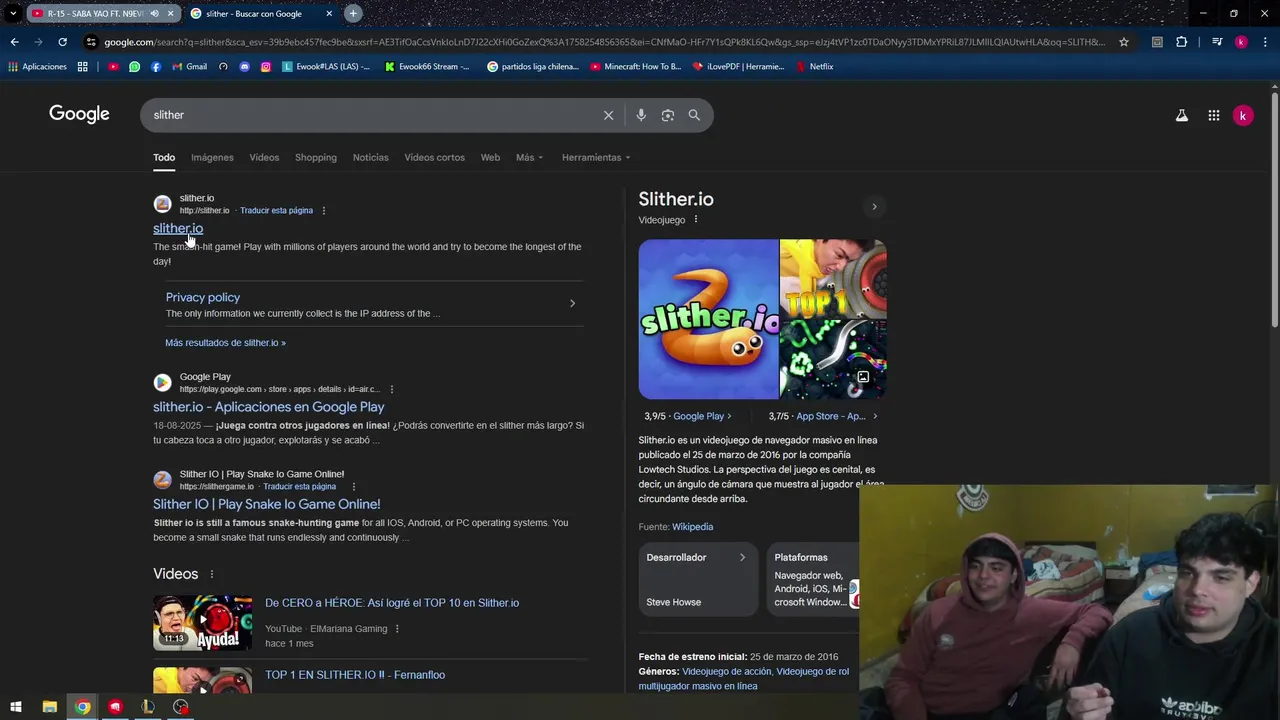Screen dimensions: 1280x720
Task: Select the Todo results tab
Action: (x=164, y=157)
